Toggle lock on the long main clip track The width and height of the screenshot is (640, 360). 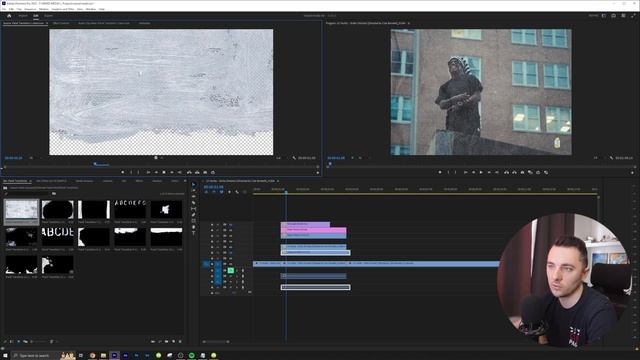[x=212, y=264]
